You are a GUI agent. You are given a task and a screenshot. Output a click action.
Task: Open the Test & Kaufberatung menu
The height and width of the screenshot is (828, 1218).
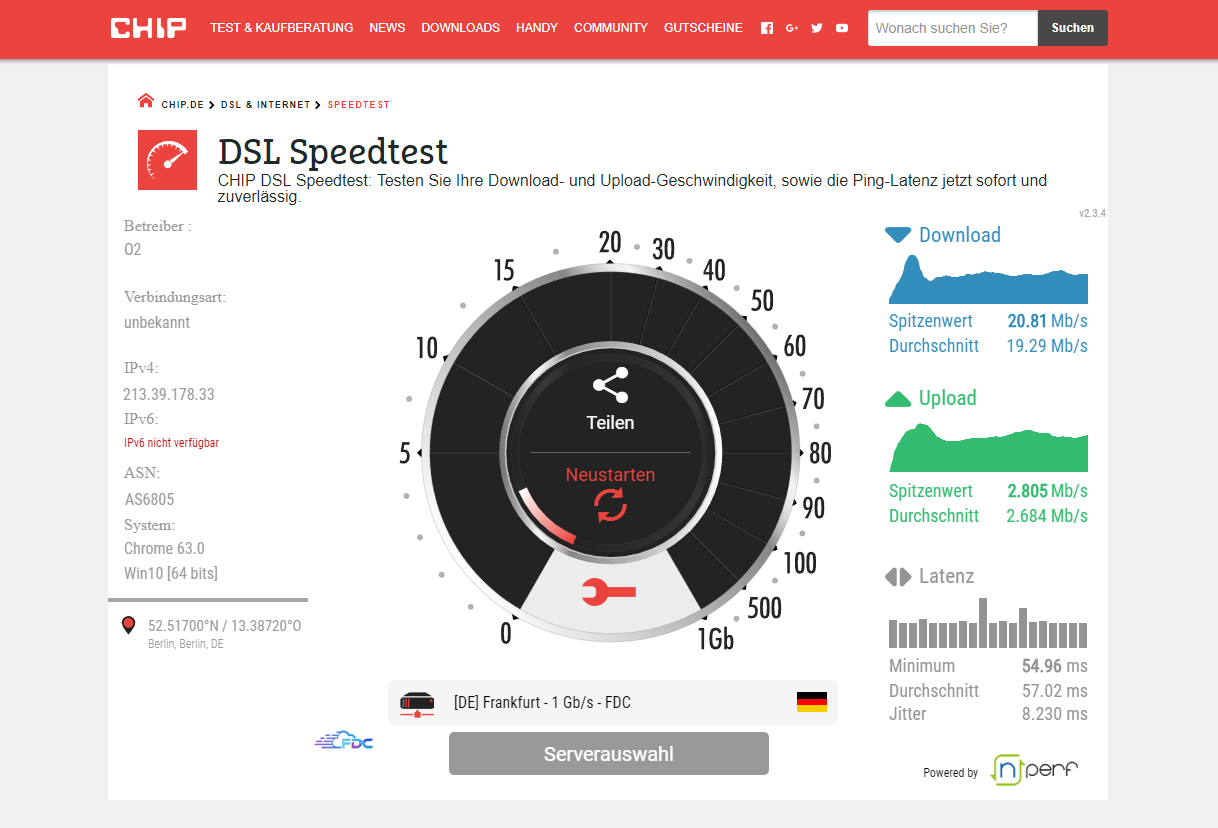point(282,28)
